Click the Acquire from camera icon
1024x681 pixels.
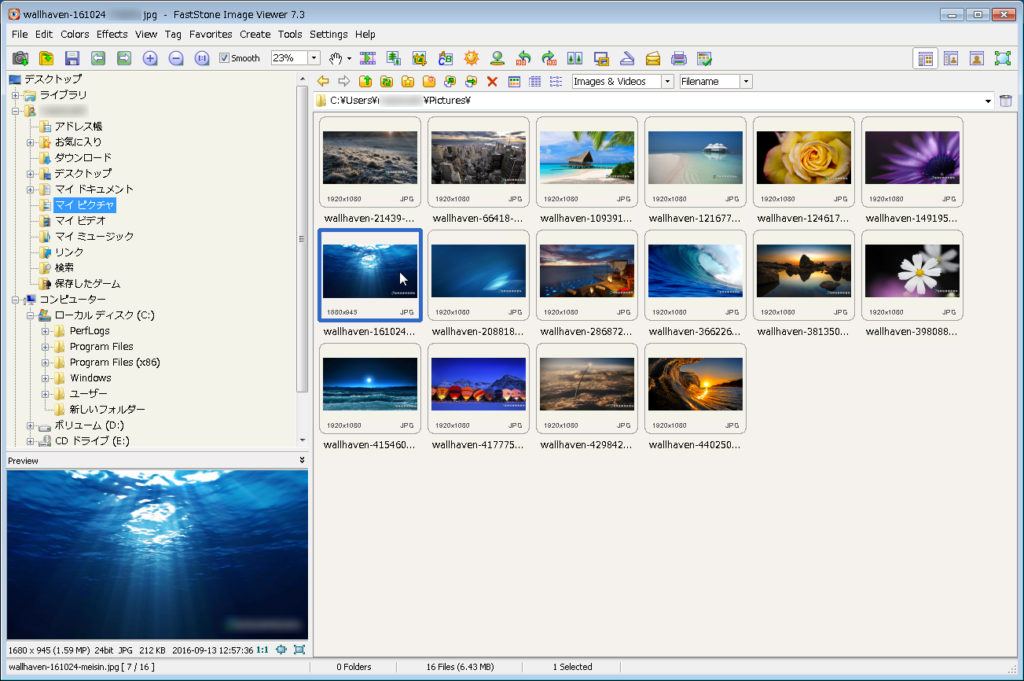(x=20, y=59)
